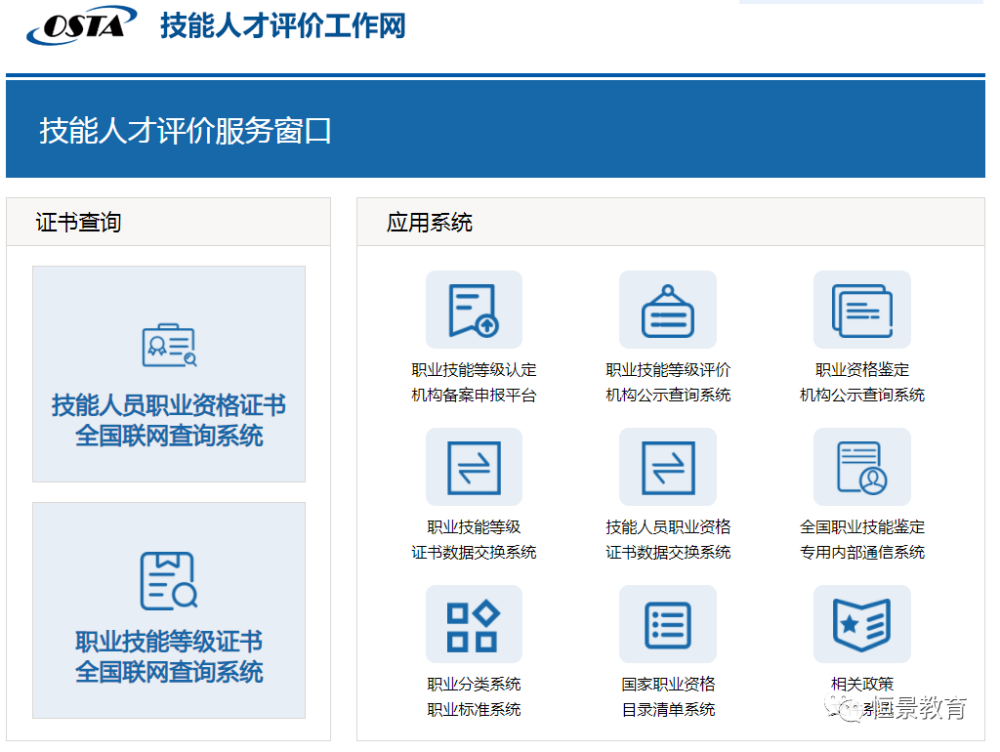
Task: Select the 相关政策 star book icon
Action: [x=862, y=624]
